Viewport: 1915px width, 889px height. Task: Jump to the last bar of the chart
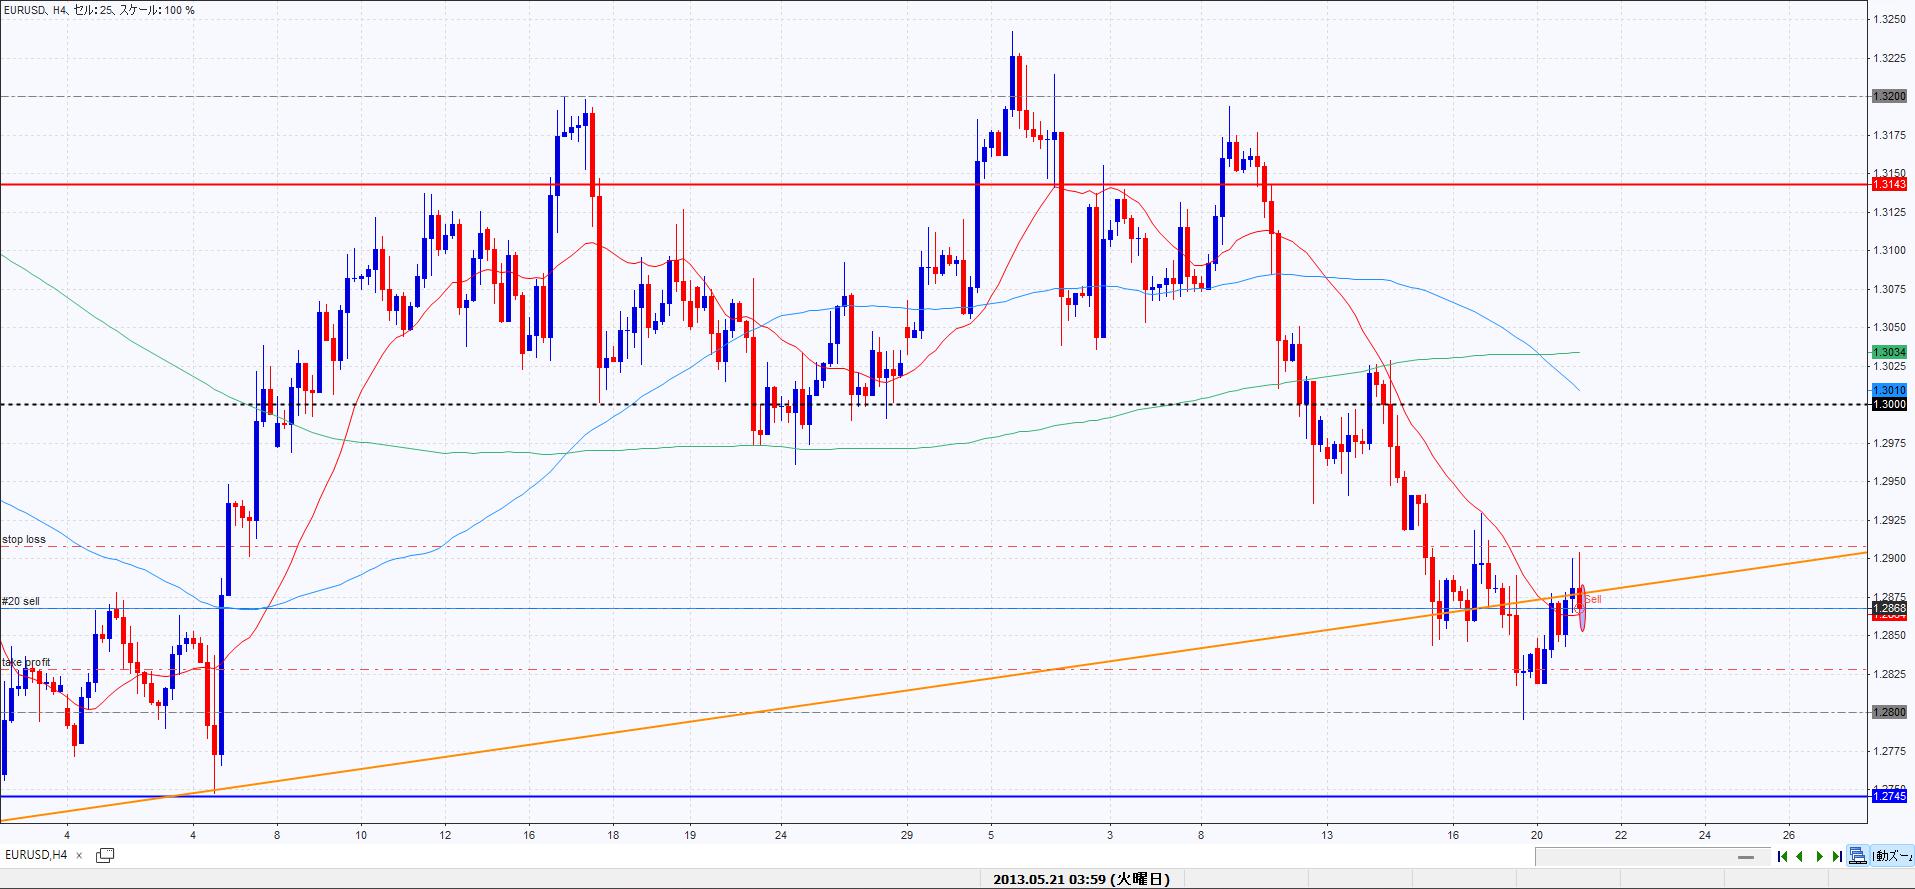pyautogui.click(x=1837, y=856)
